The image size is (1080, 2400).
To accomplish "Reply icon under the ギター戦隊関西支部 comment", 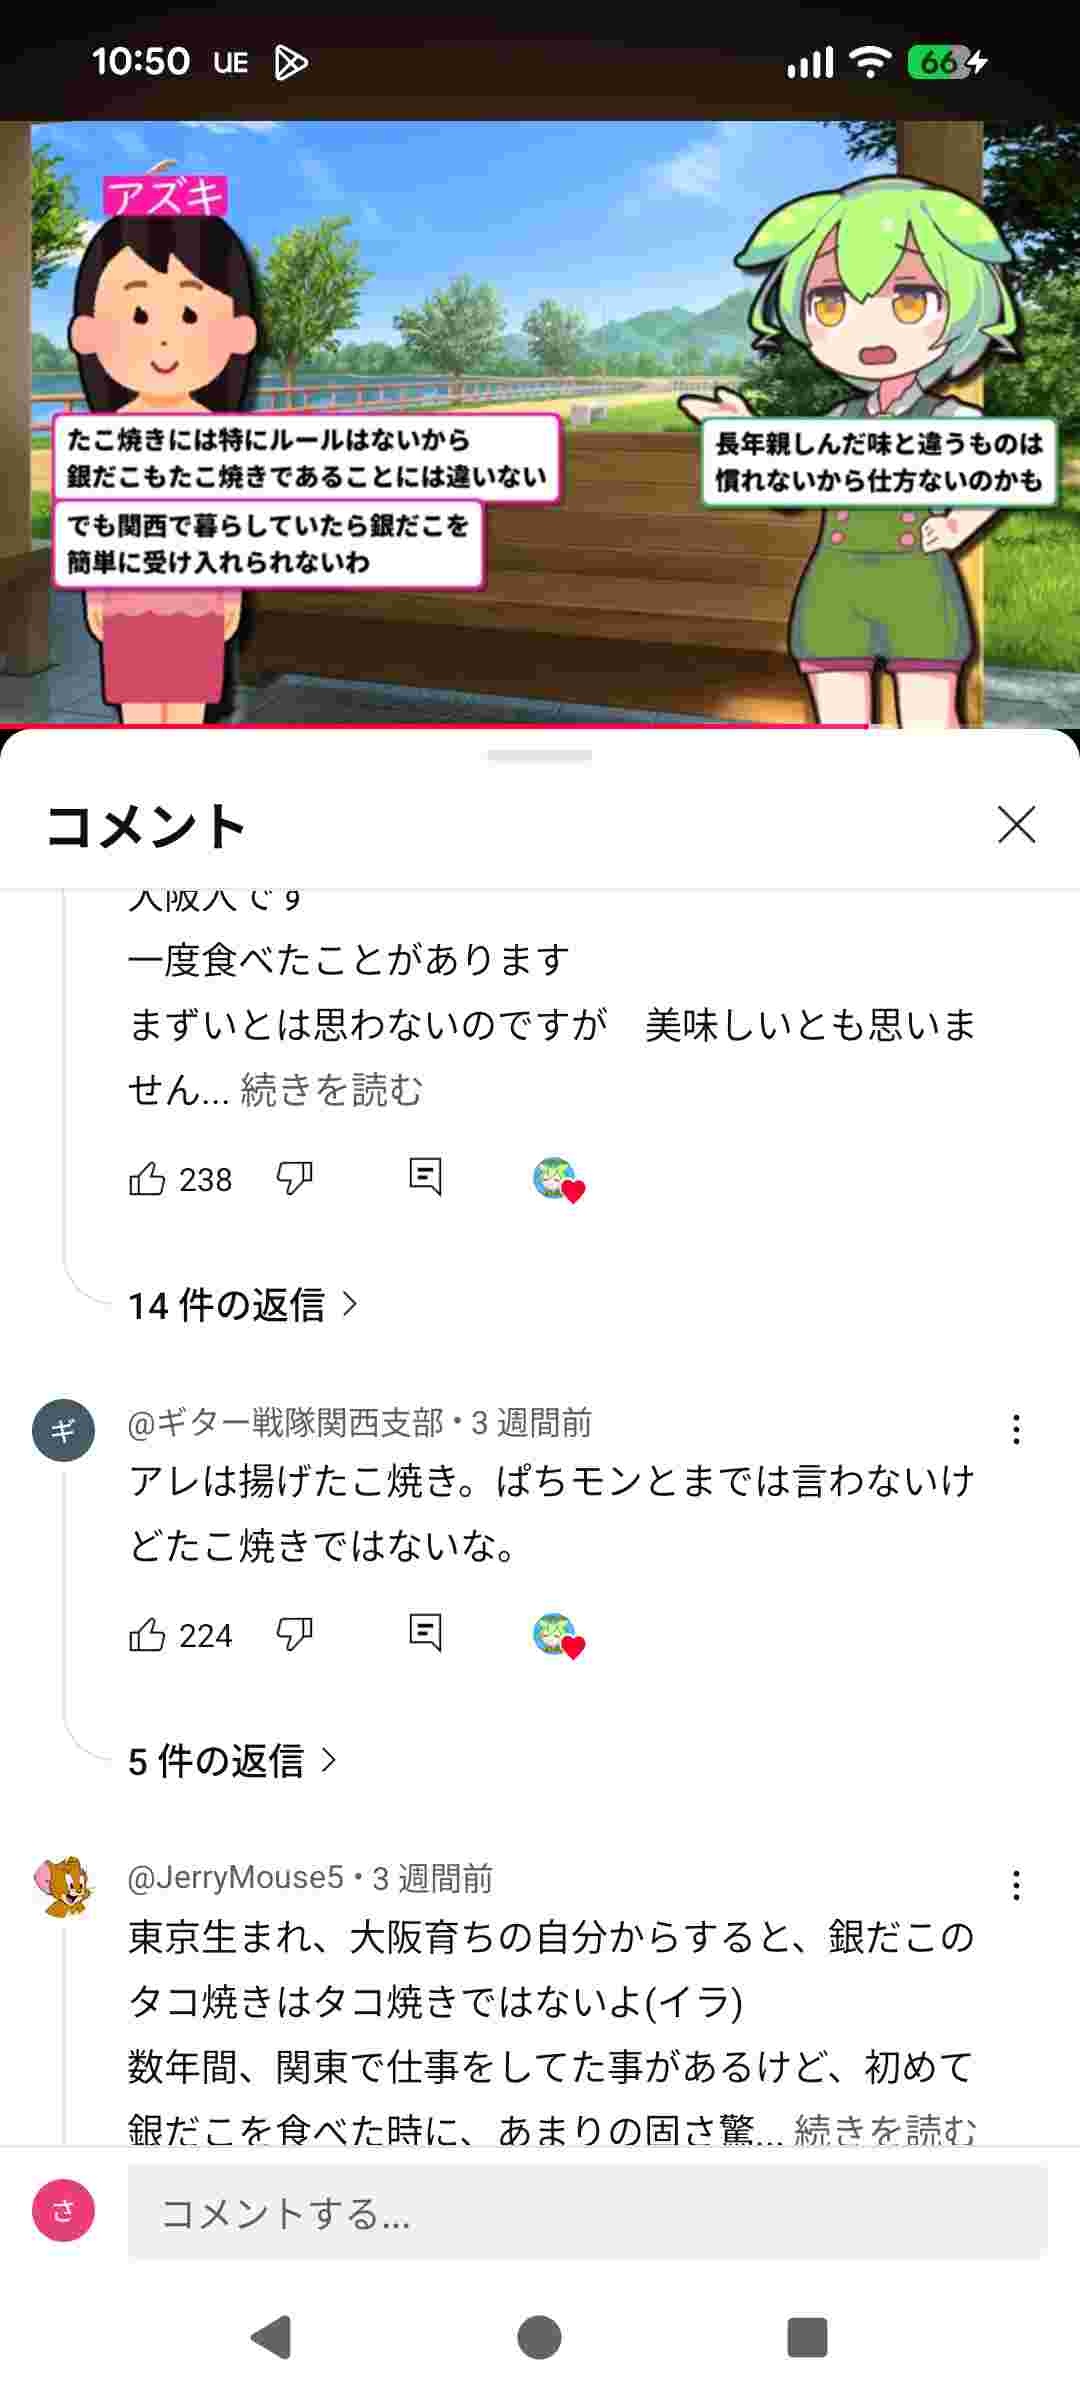I will pyautogui.click(x=425, y=1633).
